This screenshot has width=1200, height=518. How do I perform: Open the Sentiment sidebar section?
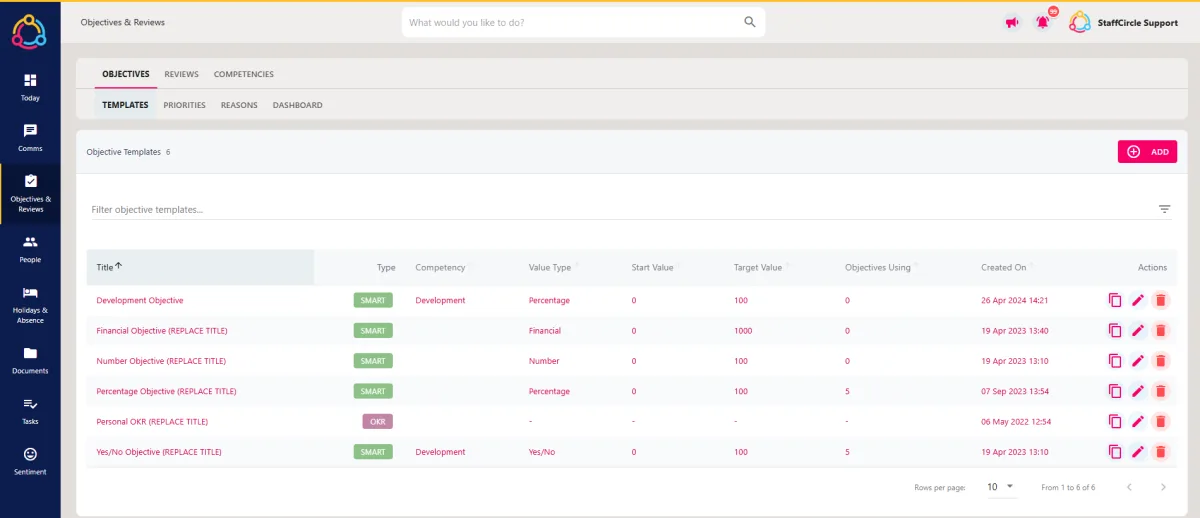click(x=30, y=461)
